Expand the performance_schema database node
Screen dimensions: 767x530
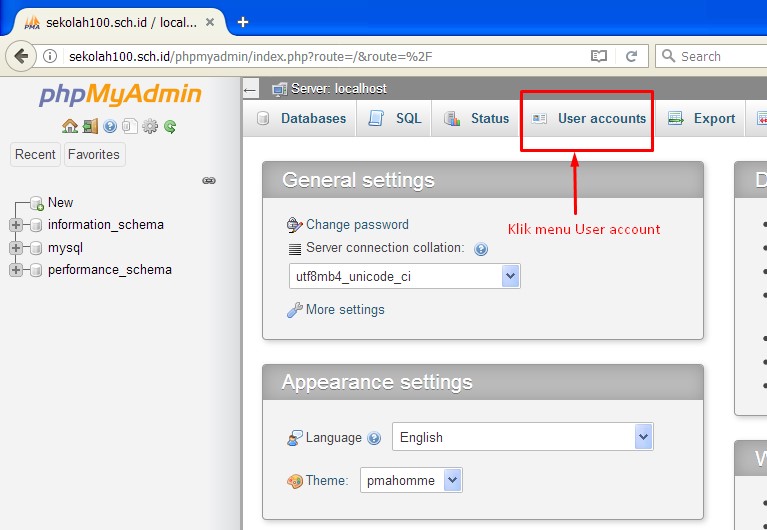[x=16, y=270]
